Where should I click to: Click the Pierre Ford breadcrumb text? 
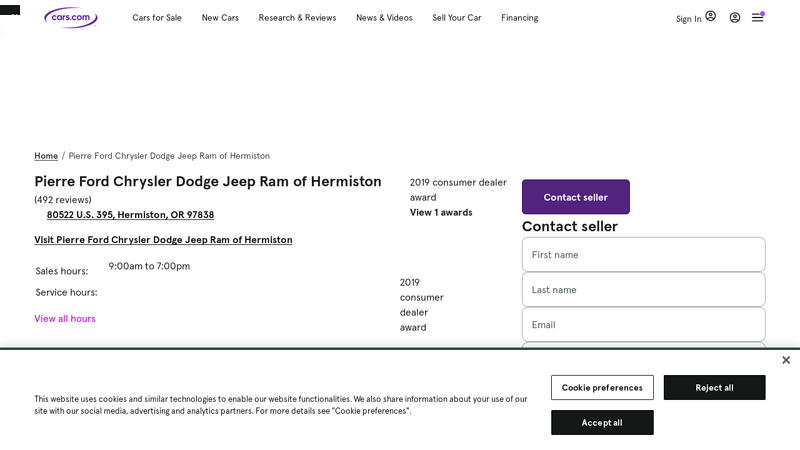(x=169, y=156)
